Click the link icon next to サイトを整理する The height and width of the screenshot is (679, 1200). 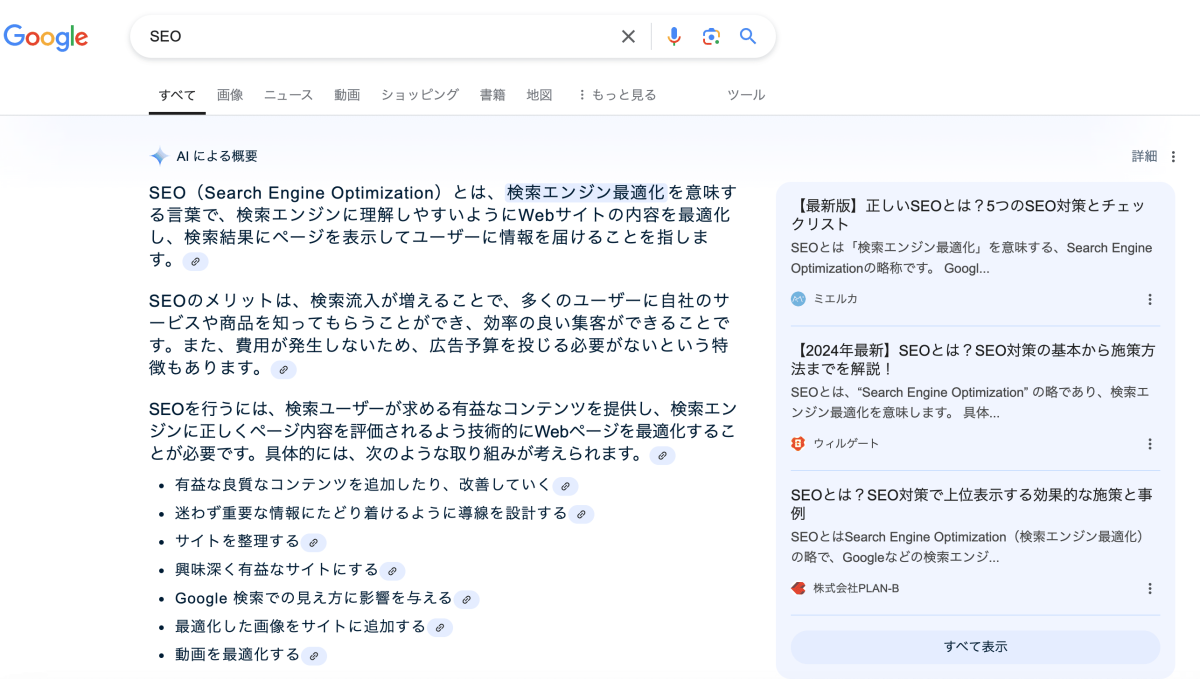[313, 543]
